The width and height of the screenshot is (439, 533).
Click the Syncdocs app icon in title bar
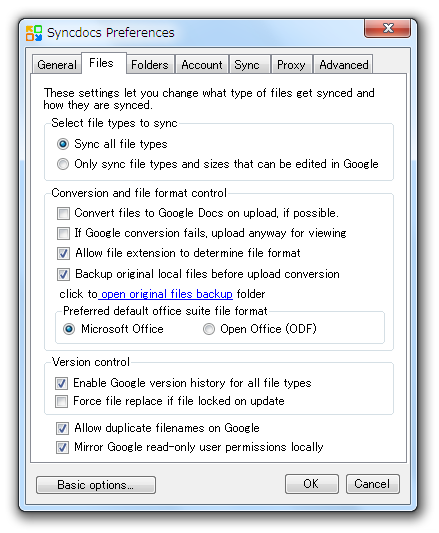tap(34, 33)
